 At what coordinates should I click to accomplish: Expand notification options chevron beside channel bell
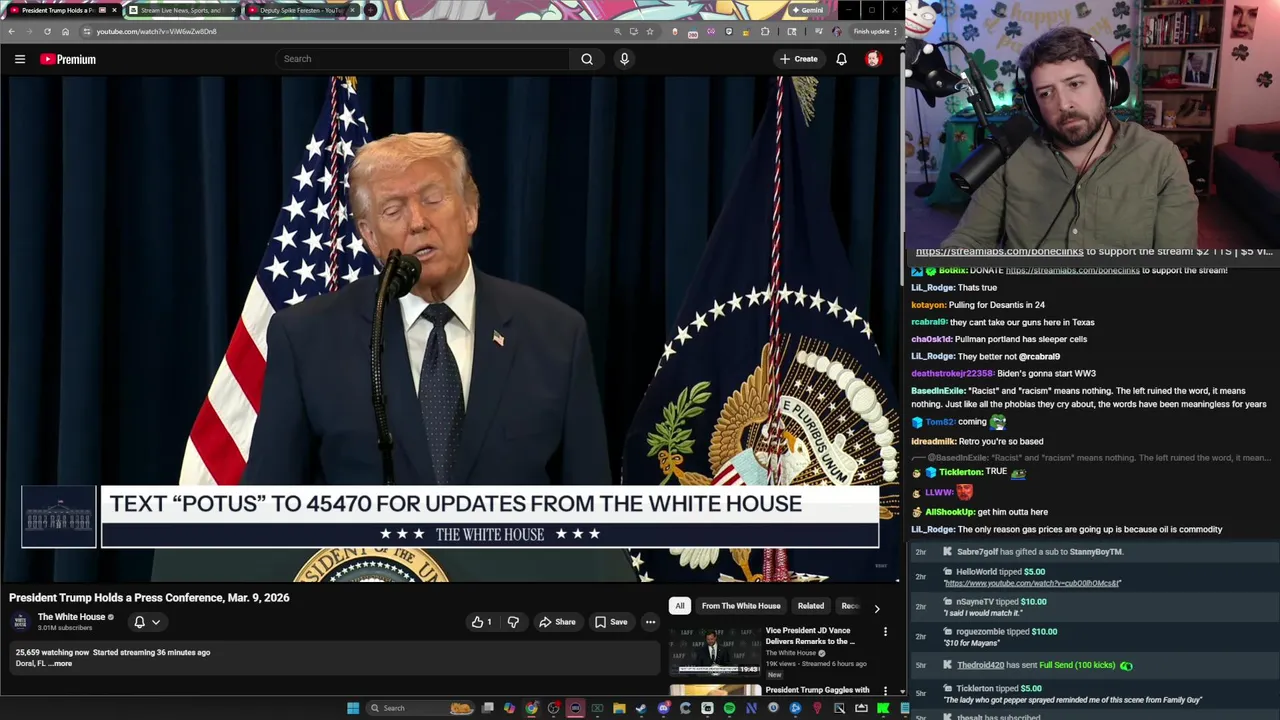pos(156,622)
